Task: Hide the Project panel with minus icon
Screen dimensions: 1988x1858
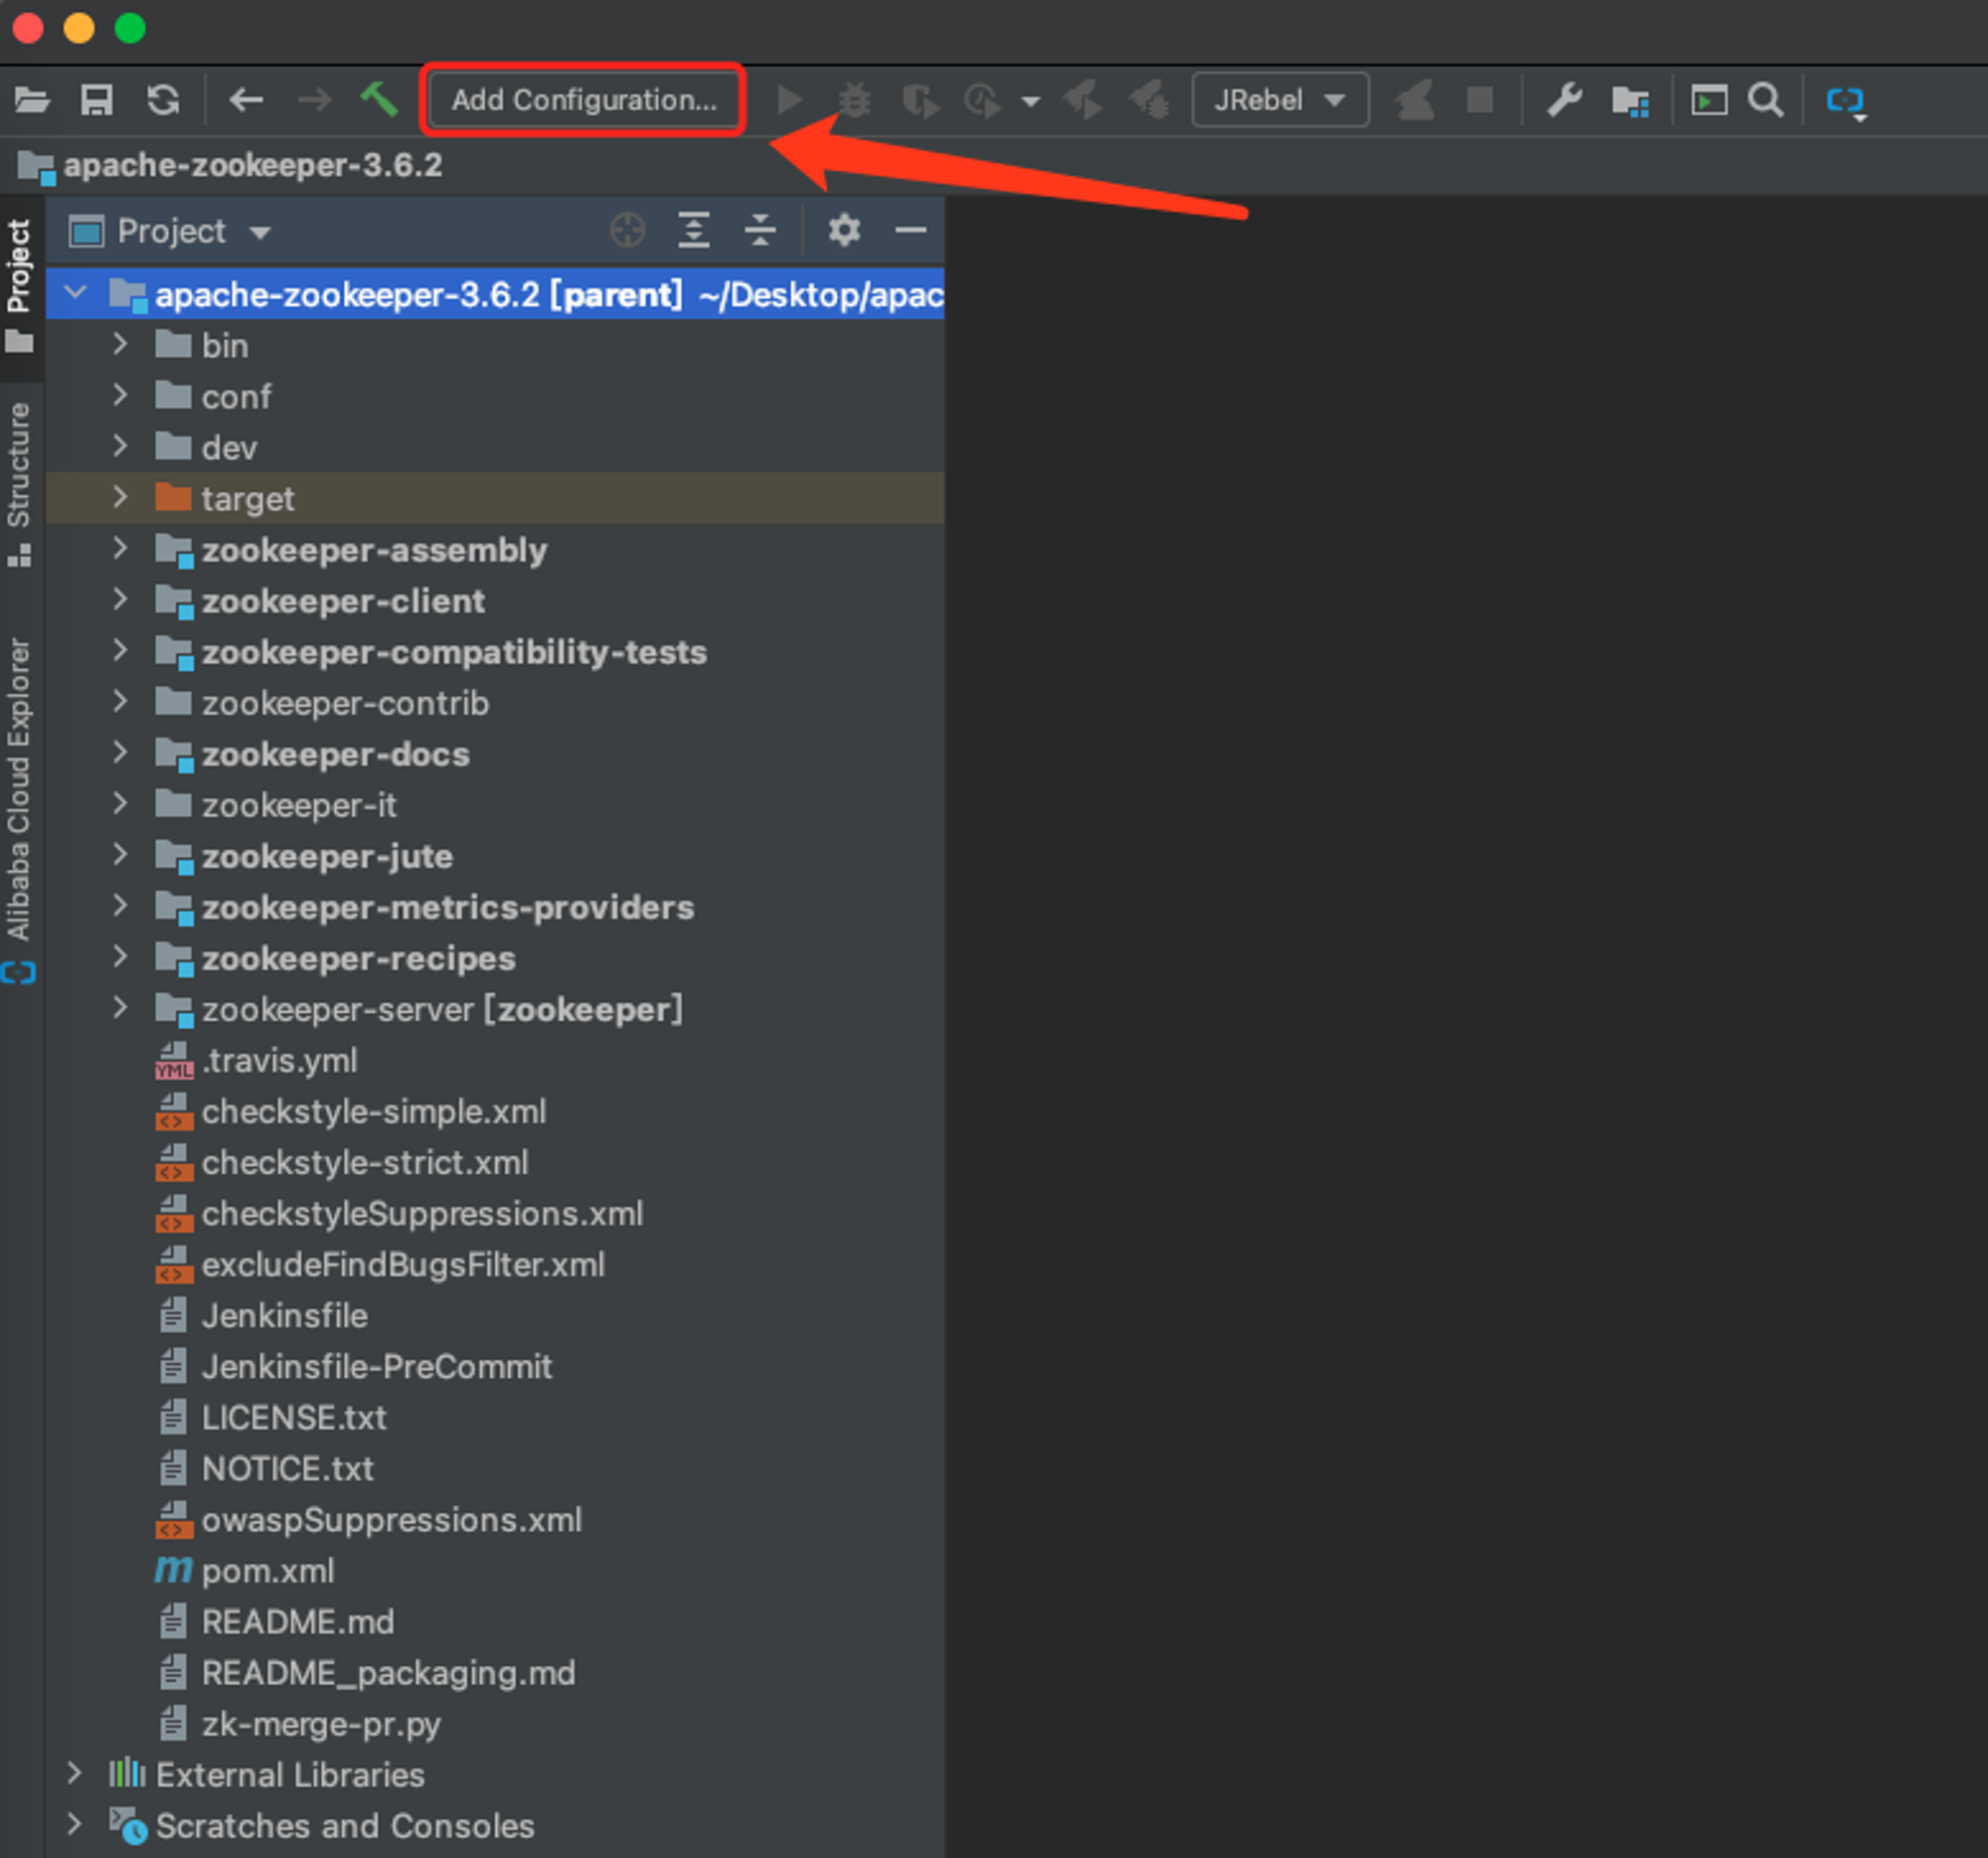Action: [910, 231]
